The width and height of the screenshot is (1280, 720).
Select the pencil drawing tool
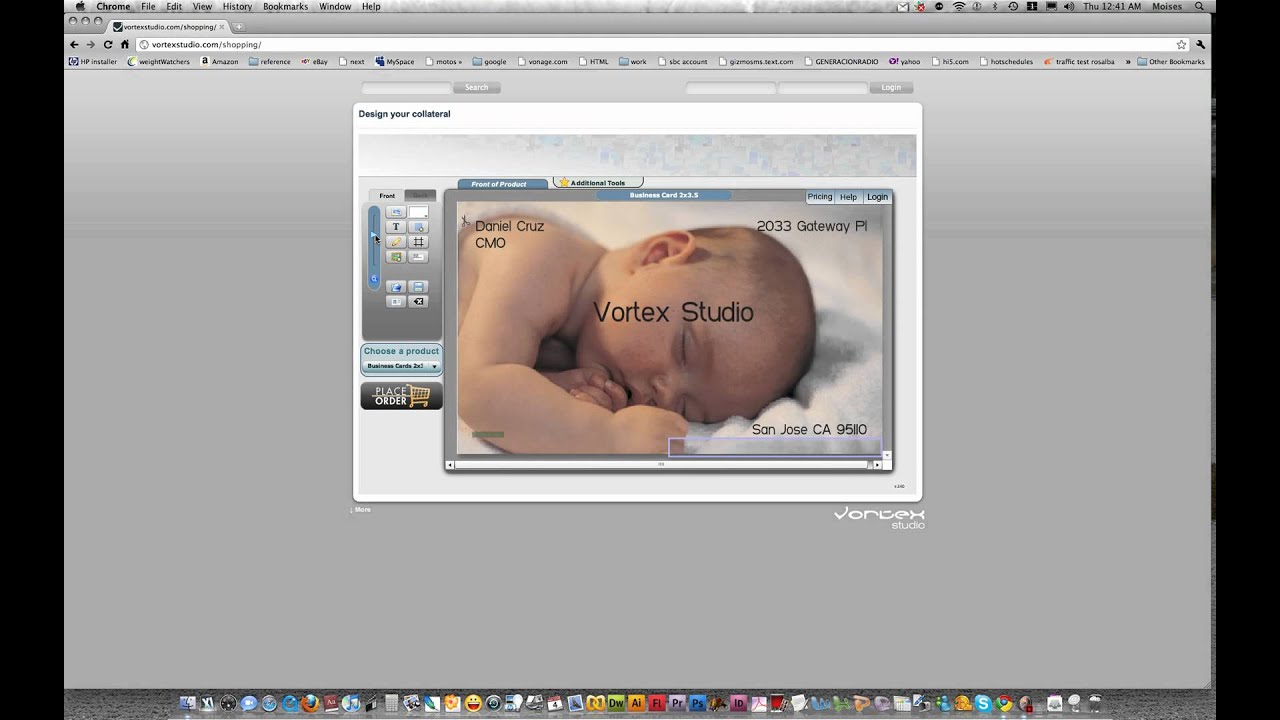396,242
